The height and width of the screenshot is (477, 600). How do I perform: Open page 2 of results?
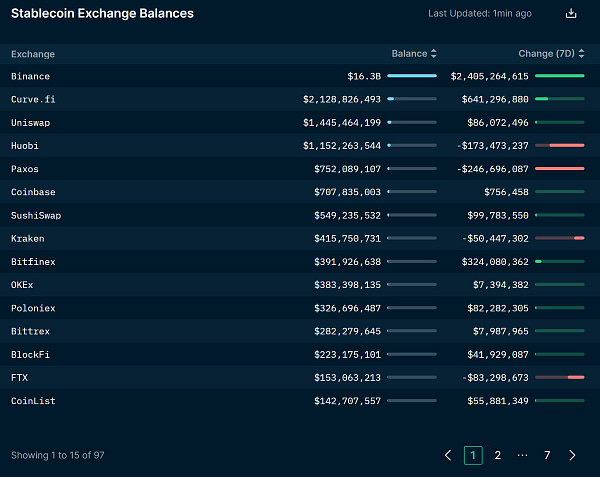click(497, 455)
